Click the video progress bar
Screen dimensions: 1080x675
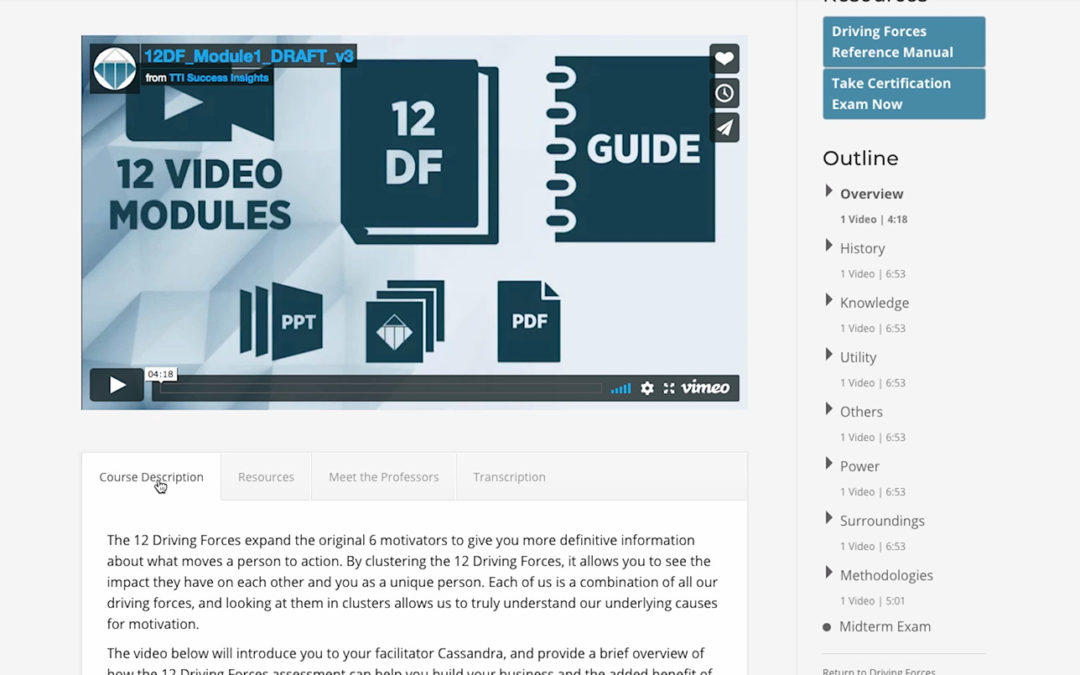click(x=380, y=388)
